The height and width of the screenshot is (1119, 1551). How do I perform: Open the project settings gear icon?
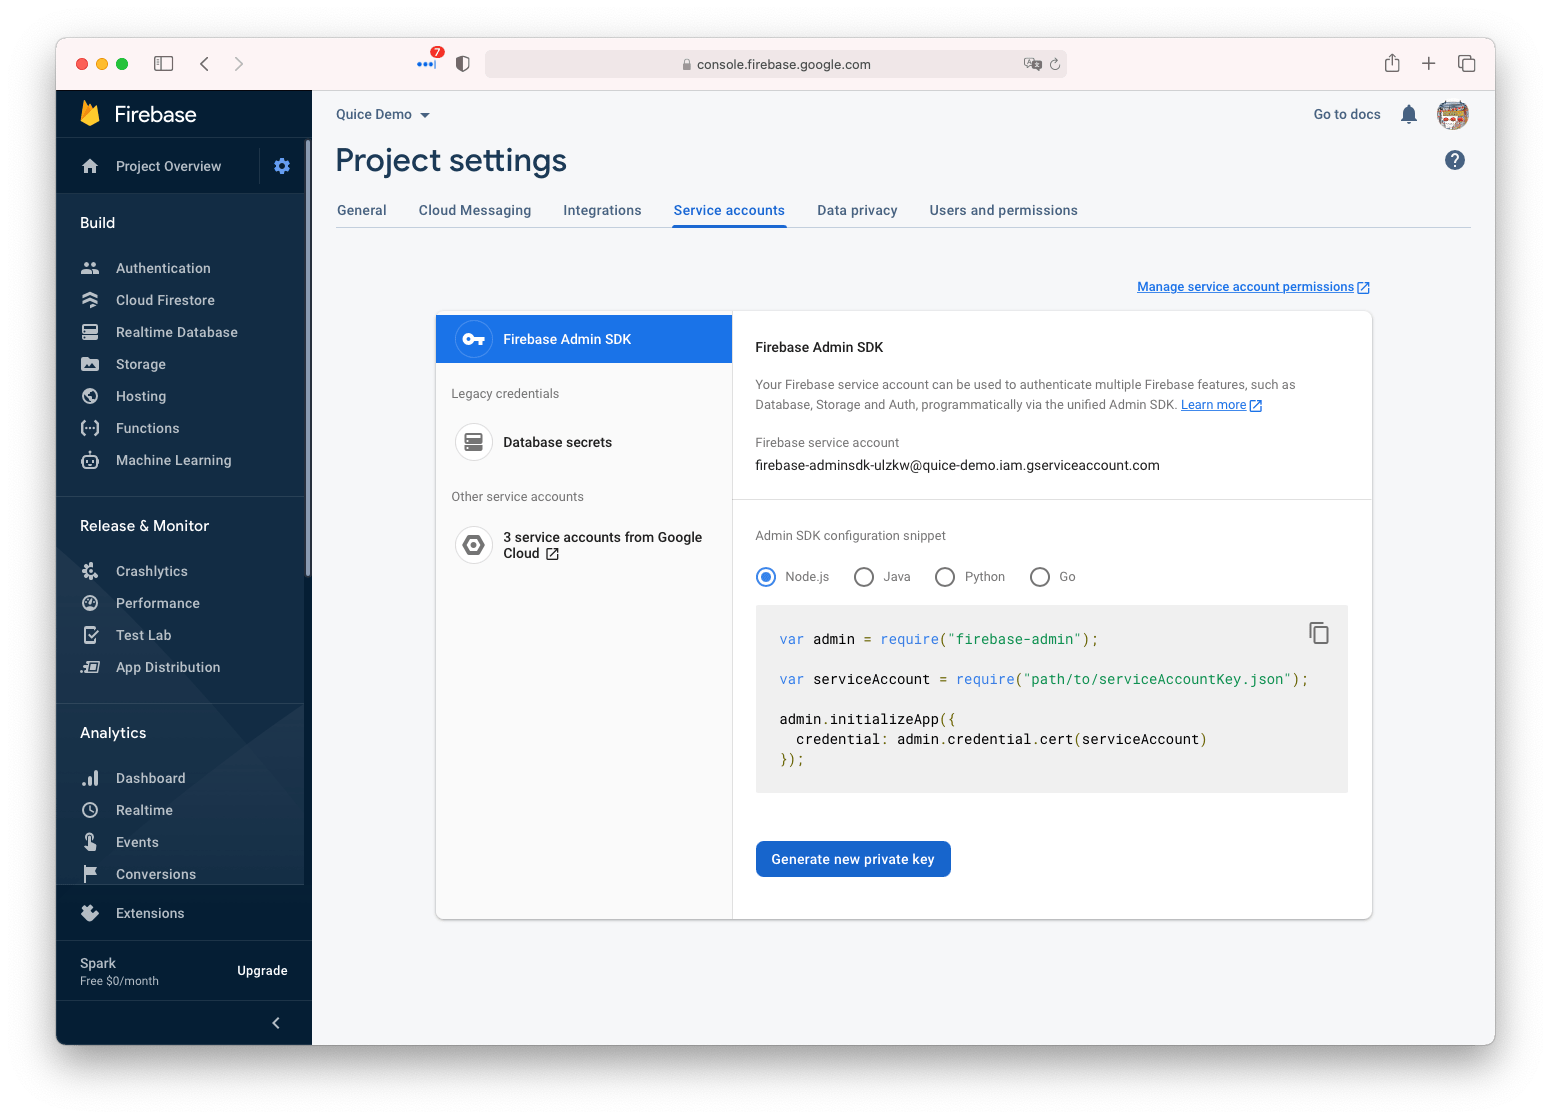pos(282,166)
